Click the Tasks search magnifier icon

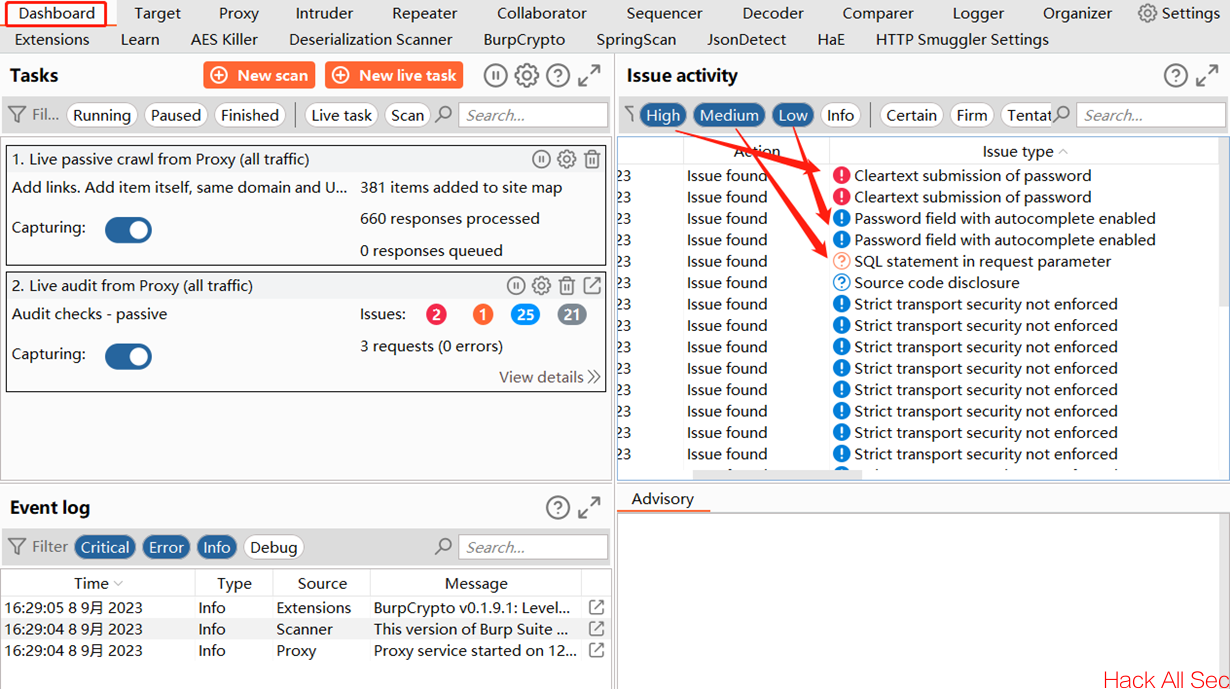[444, 115]
